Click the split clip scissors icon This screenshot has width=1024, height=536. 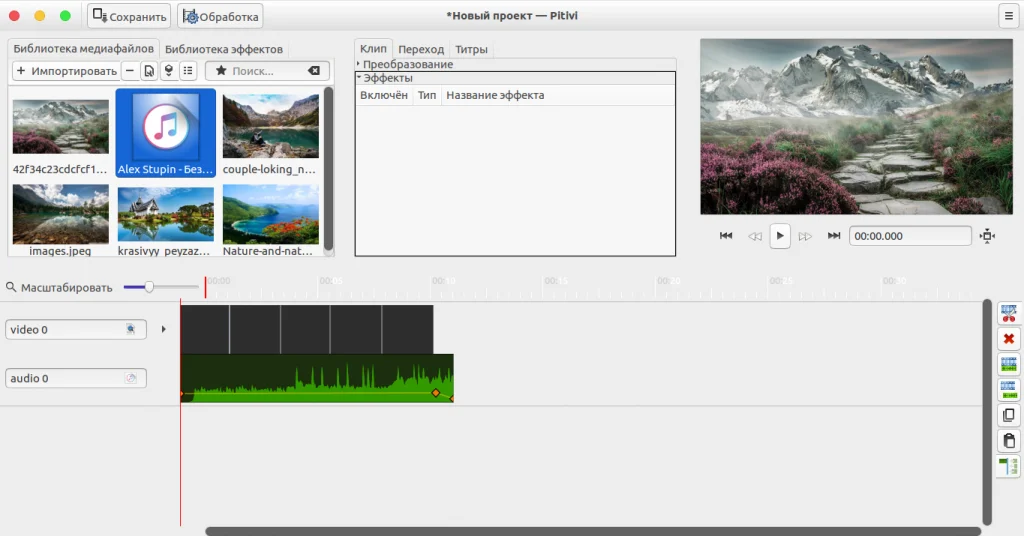1008,313
